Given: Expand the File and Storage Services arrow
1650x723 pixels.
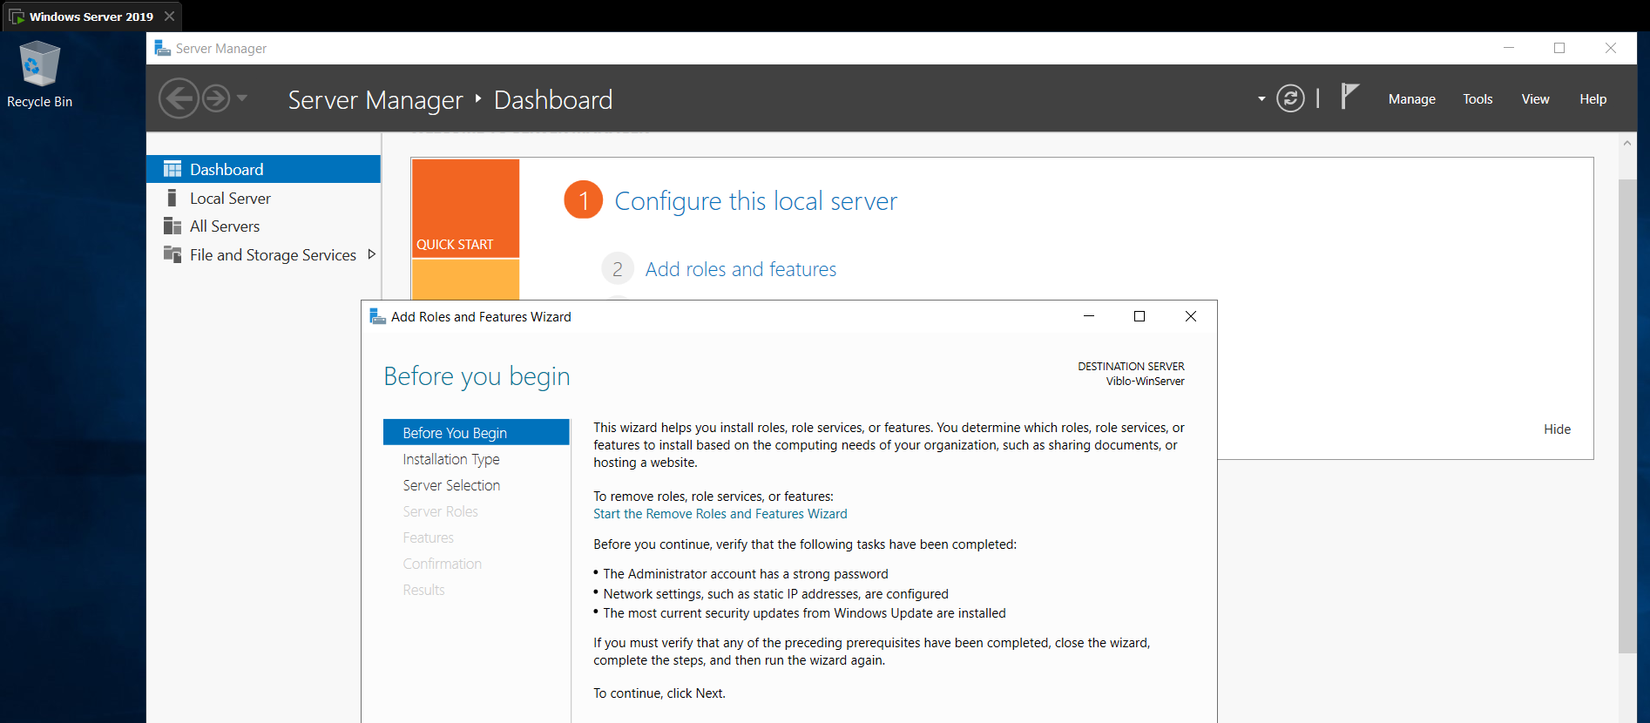Looking at the screenshot, I should click(372, 255).
